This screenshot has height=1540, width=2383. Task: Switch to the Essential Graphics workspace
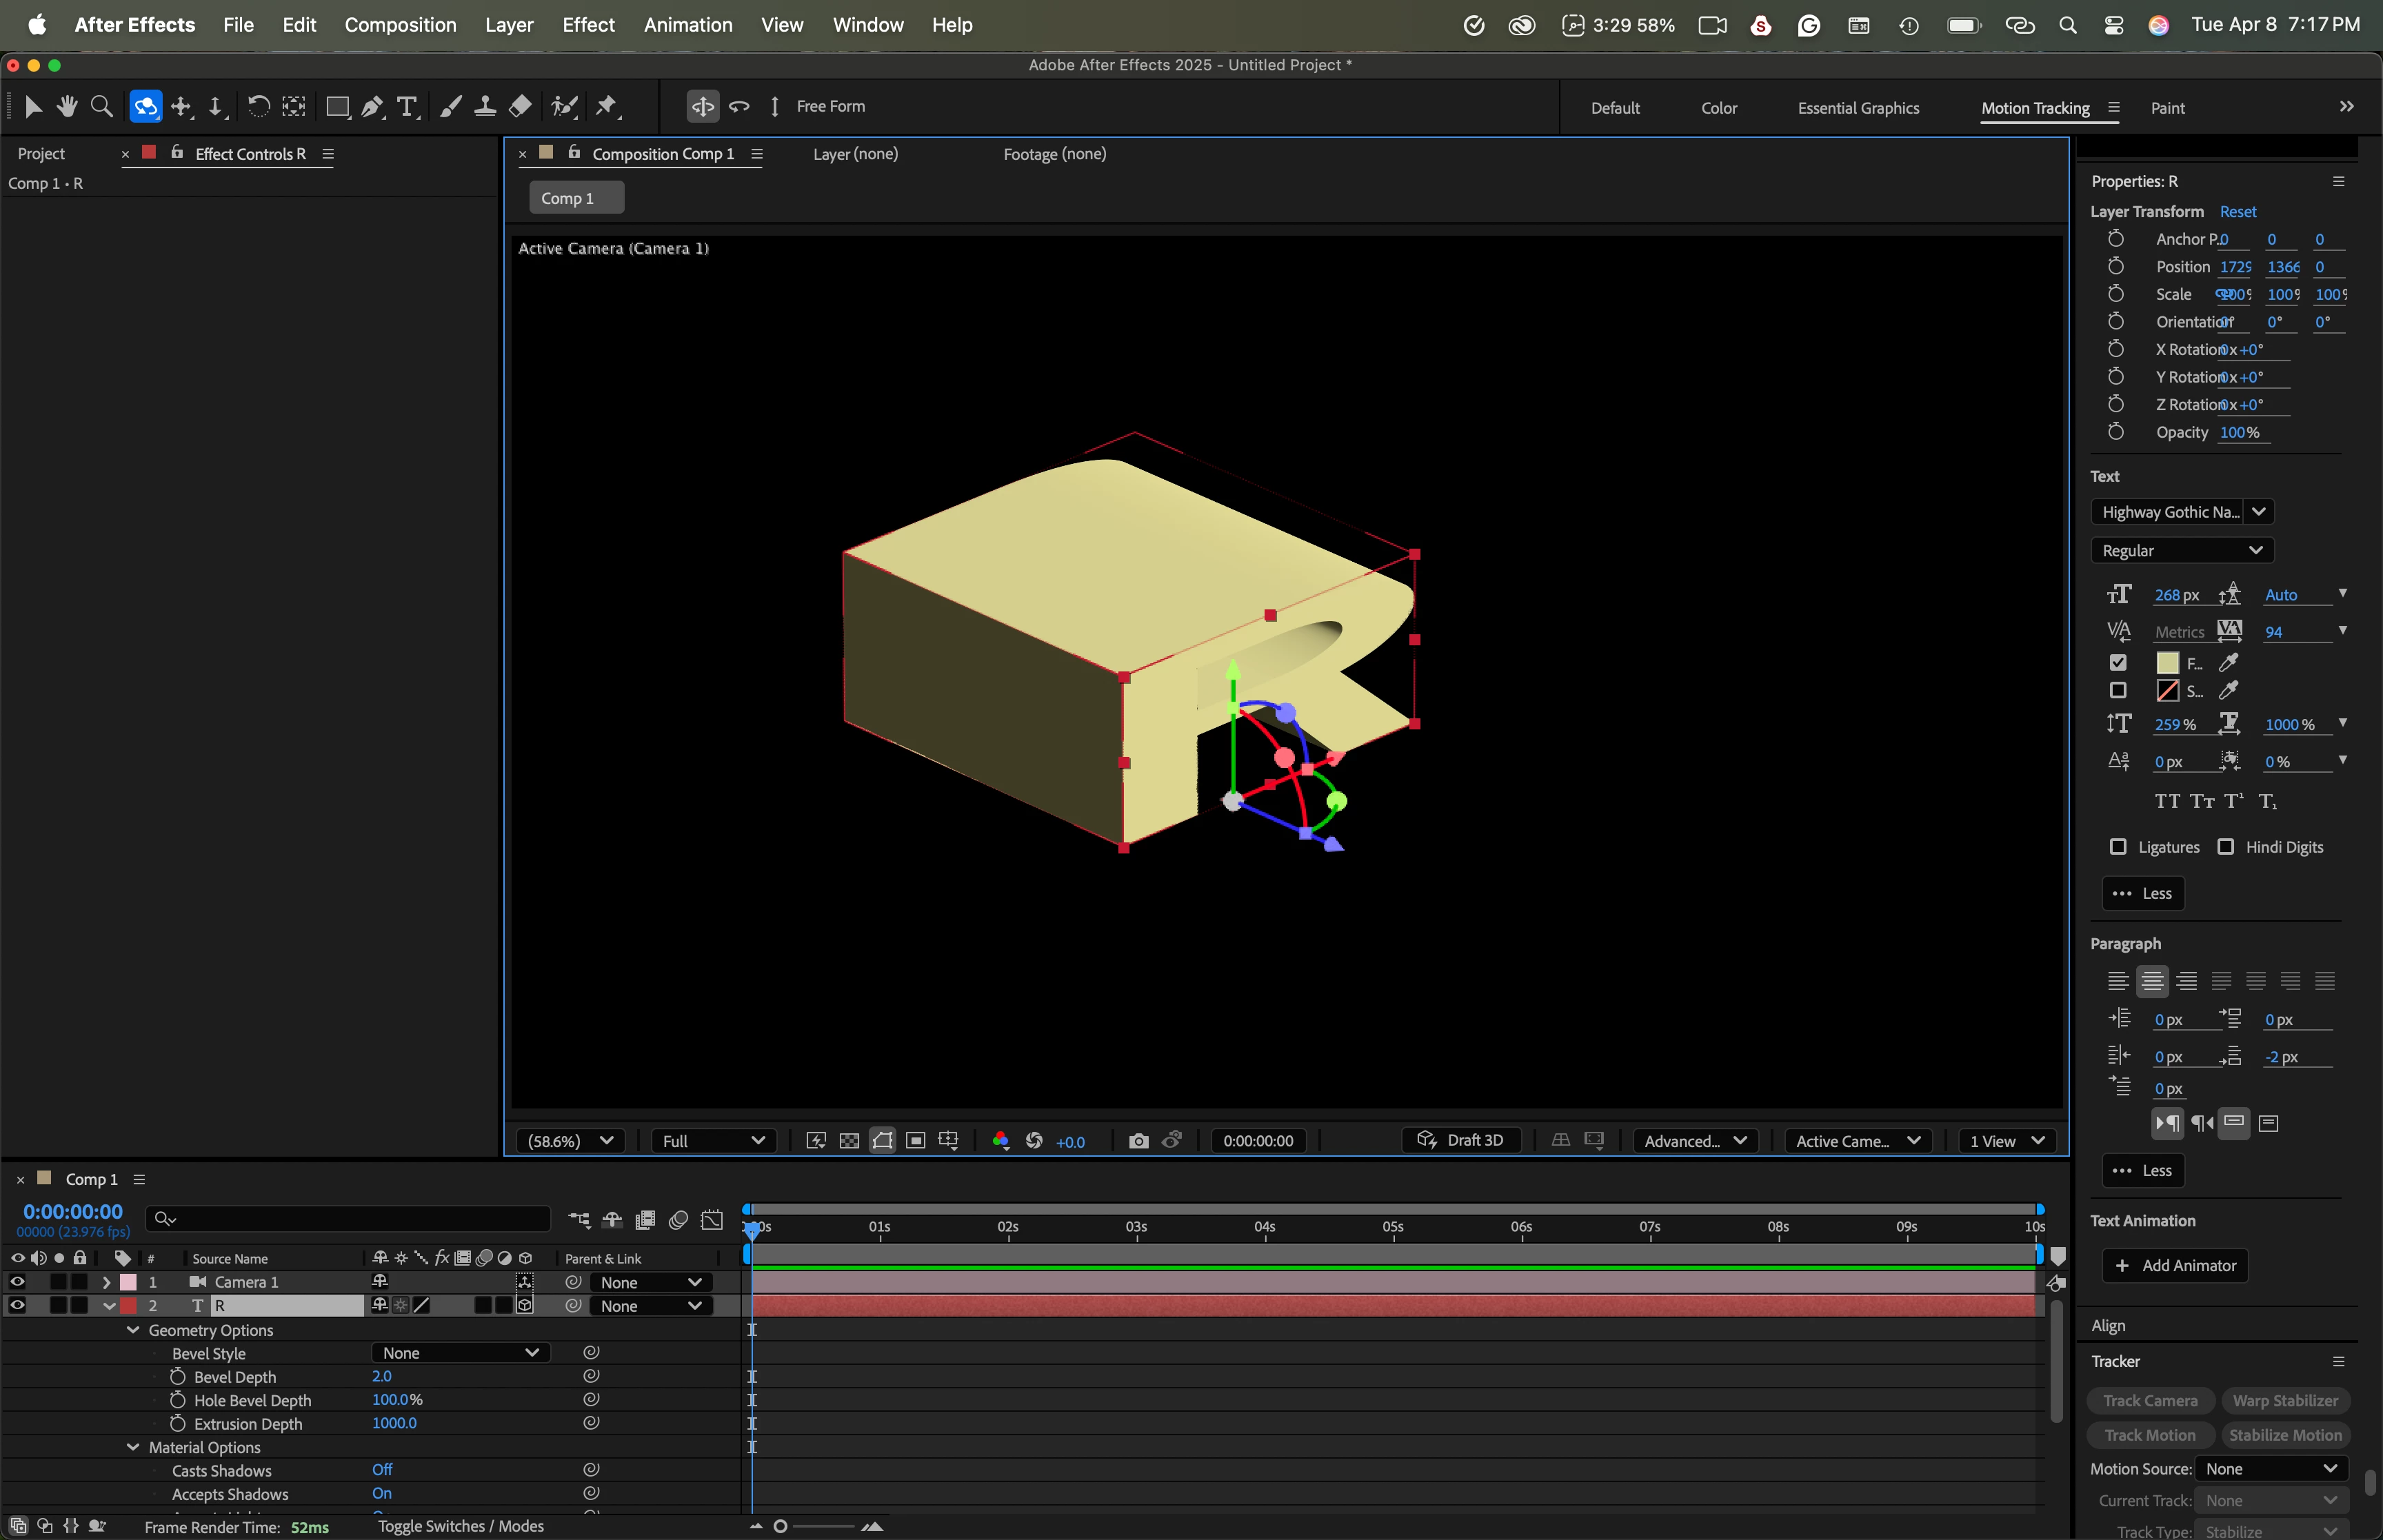pyautogui.click(x=1858, y=108)
